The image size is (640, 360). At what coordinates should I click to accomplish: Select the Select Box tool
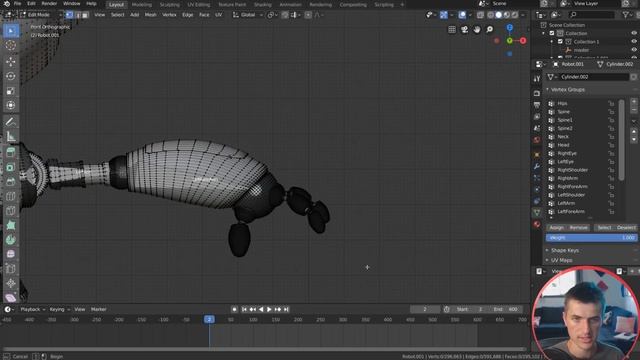coord(11,31)
